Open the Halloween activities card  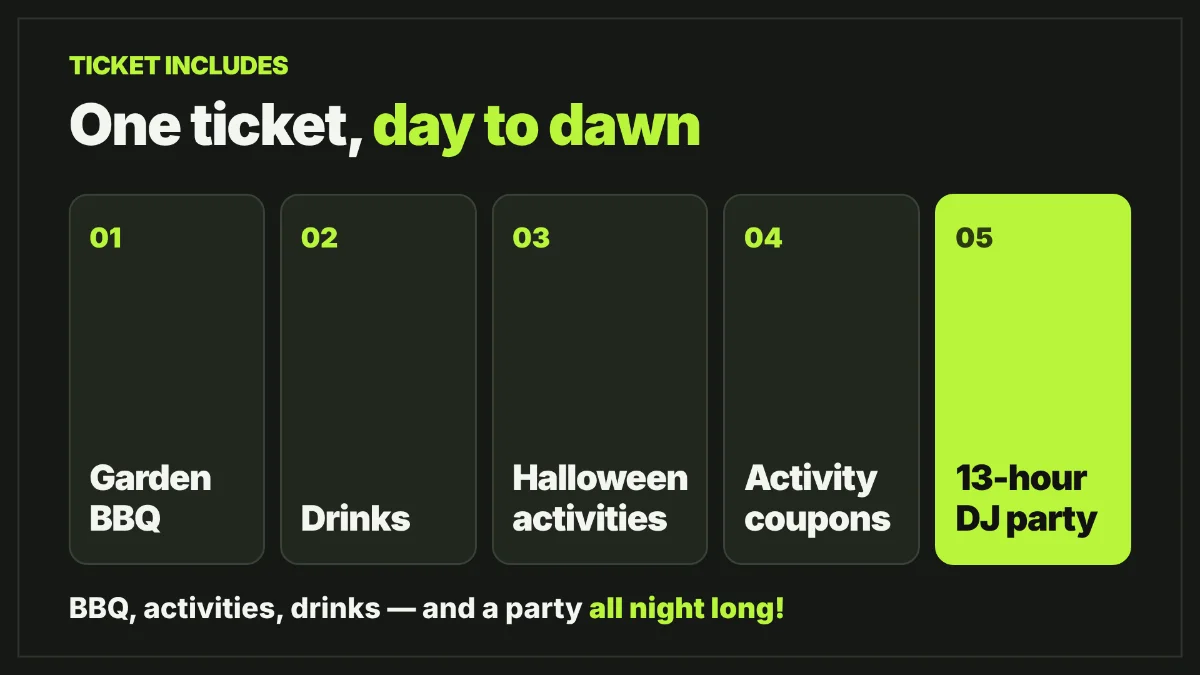coord(600,379)
